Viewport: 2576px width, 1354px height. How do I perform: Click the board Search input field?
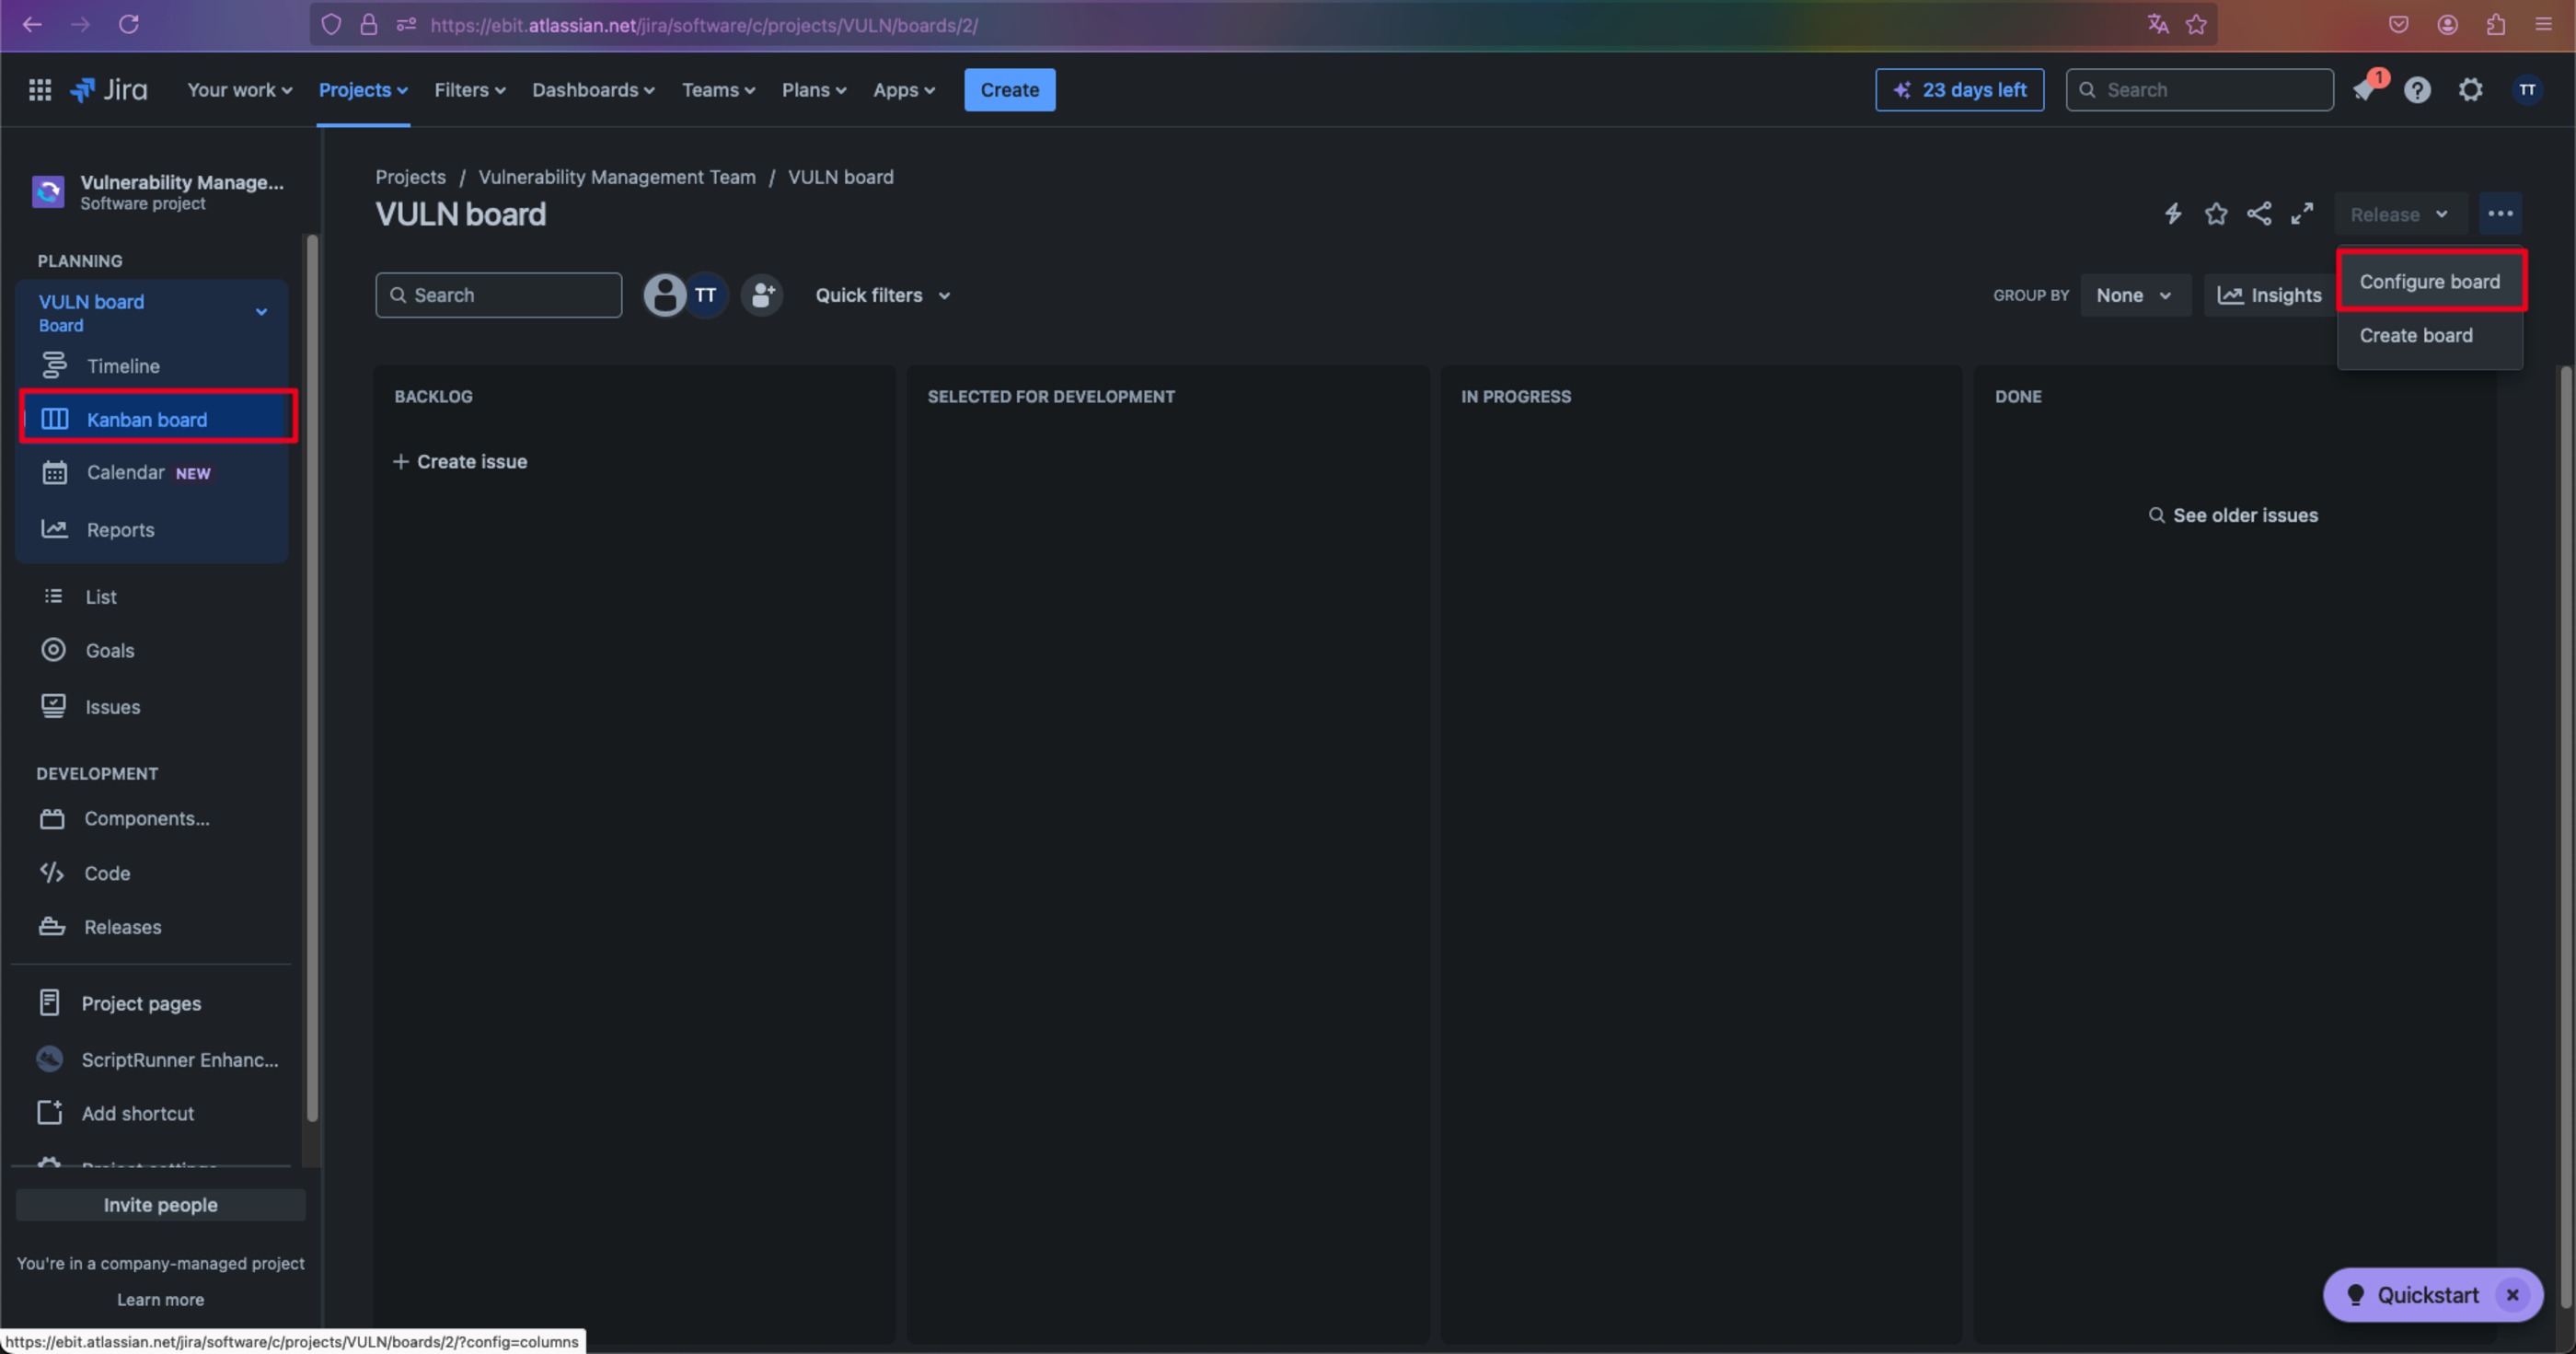498,295
